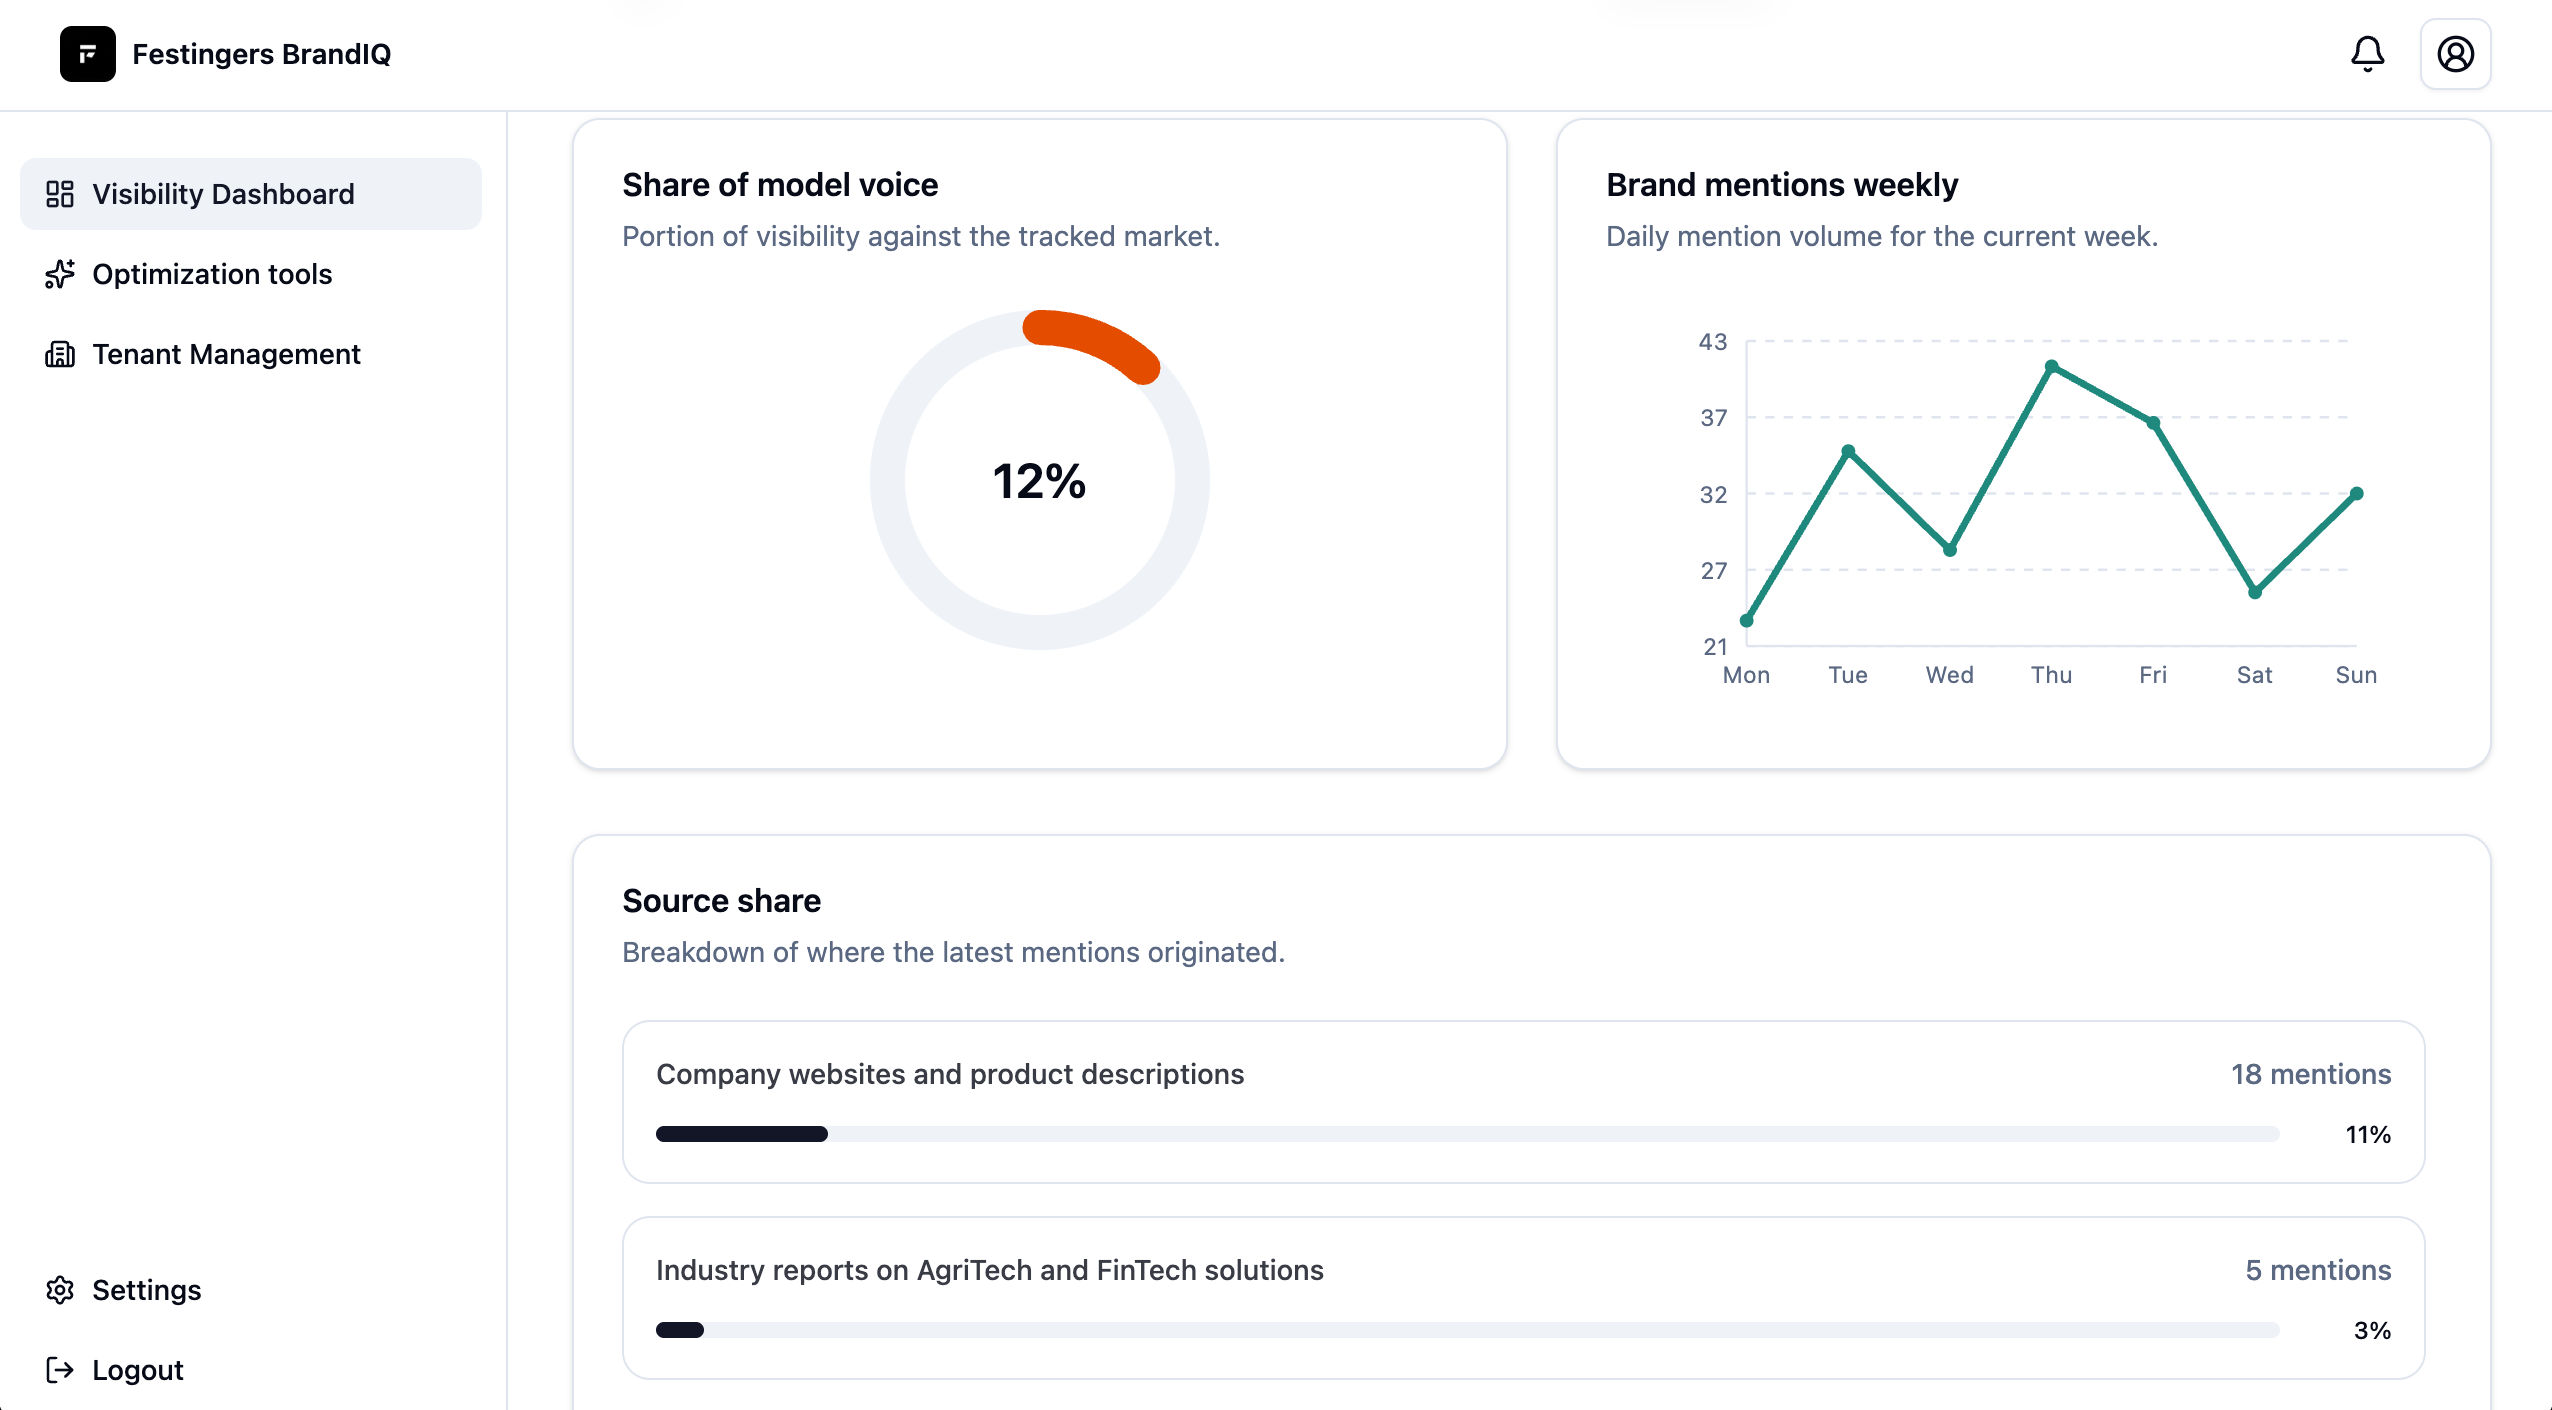2552x1410 pixels.
Task: Click the Settings gear icon
Action: point(60,1290)
